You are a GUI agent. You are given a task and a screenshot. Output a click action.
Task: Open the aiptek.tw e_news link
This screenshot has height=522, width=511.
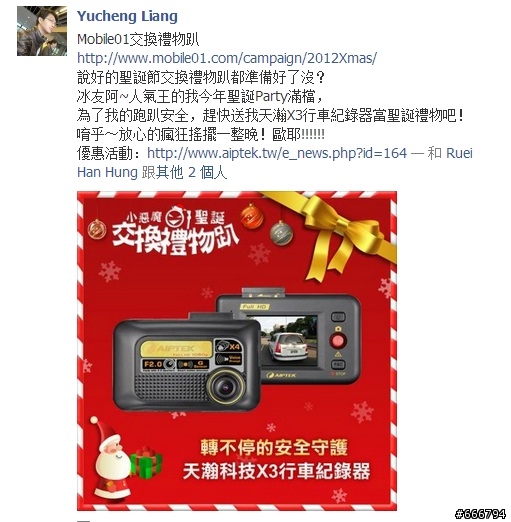[277, 153]
